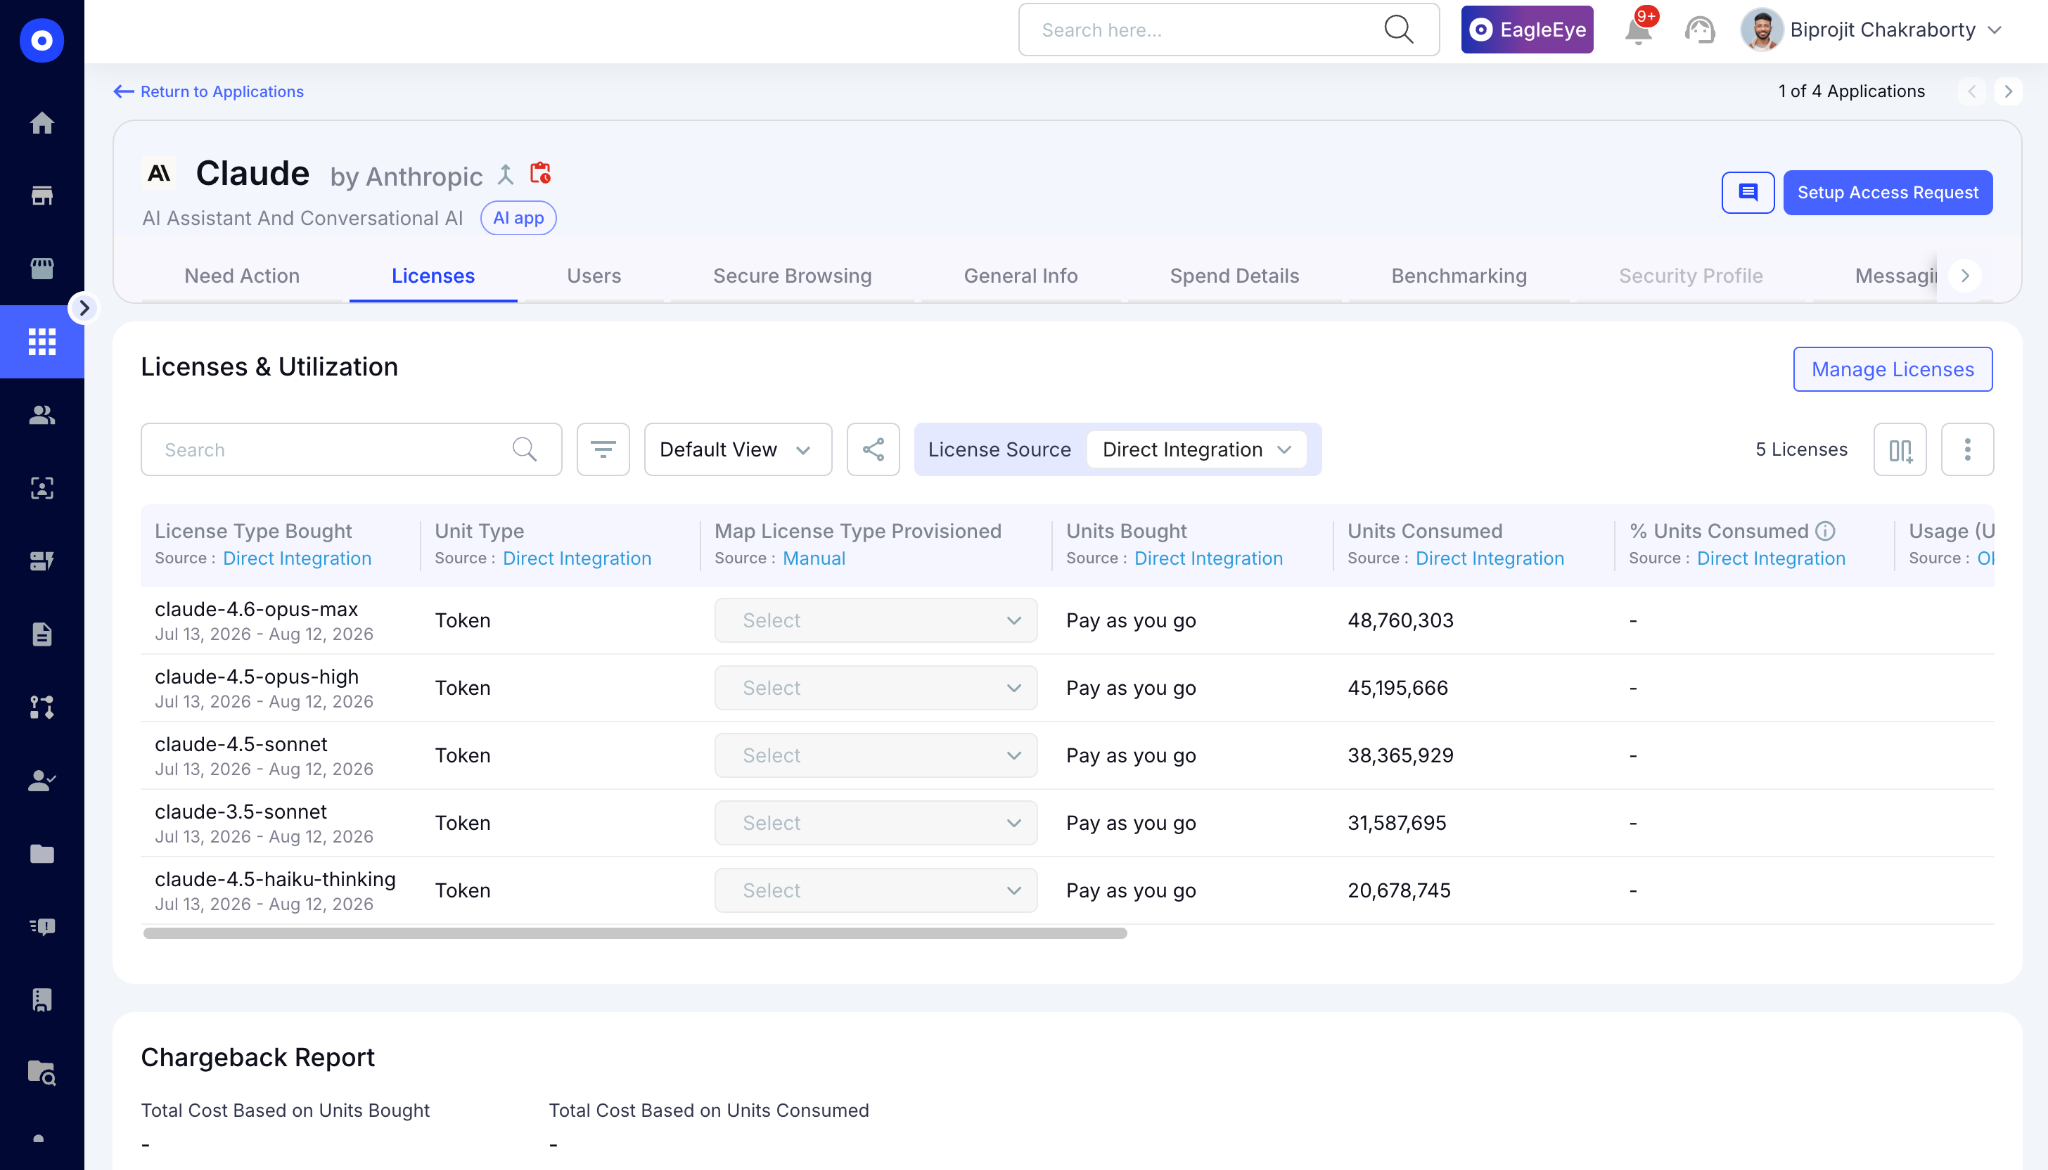The image size is (2048, 1170).
Task: Click the claude-4.5-haiku-thinking license name
Action: [275, 879]
